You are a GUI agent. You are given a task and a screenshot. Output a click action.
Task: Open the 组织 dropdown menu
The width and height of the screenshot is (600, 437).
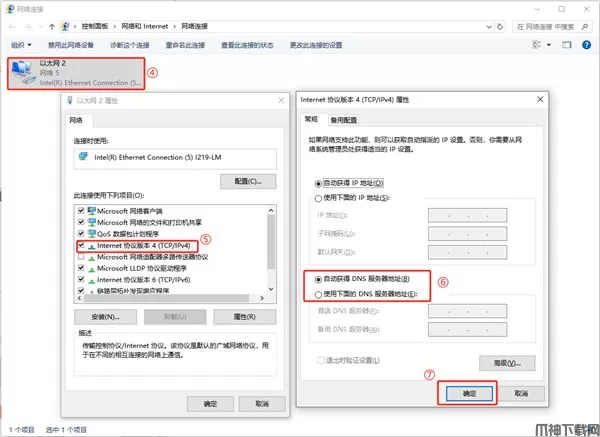21,45
